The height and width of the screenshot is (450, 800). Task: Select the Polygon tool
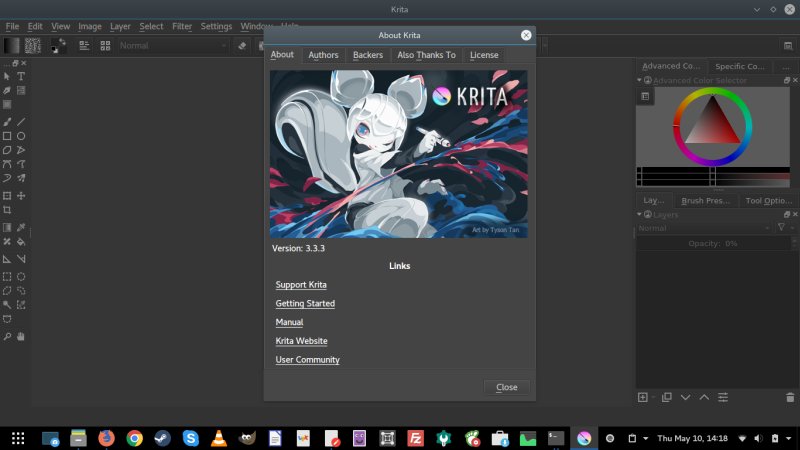(x=7, y=151)
